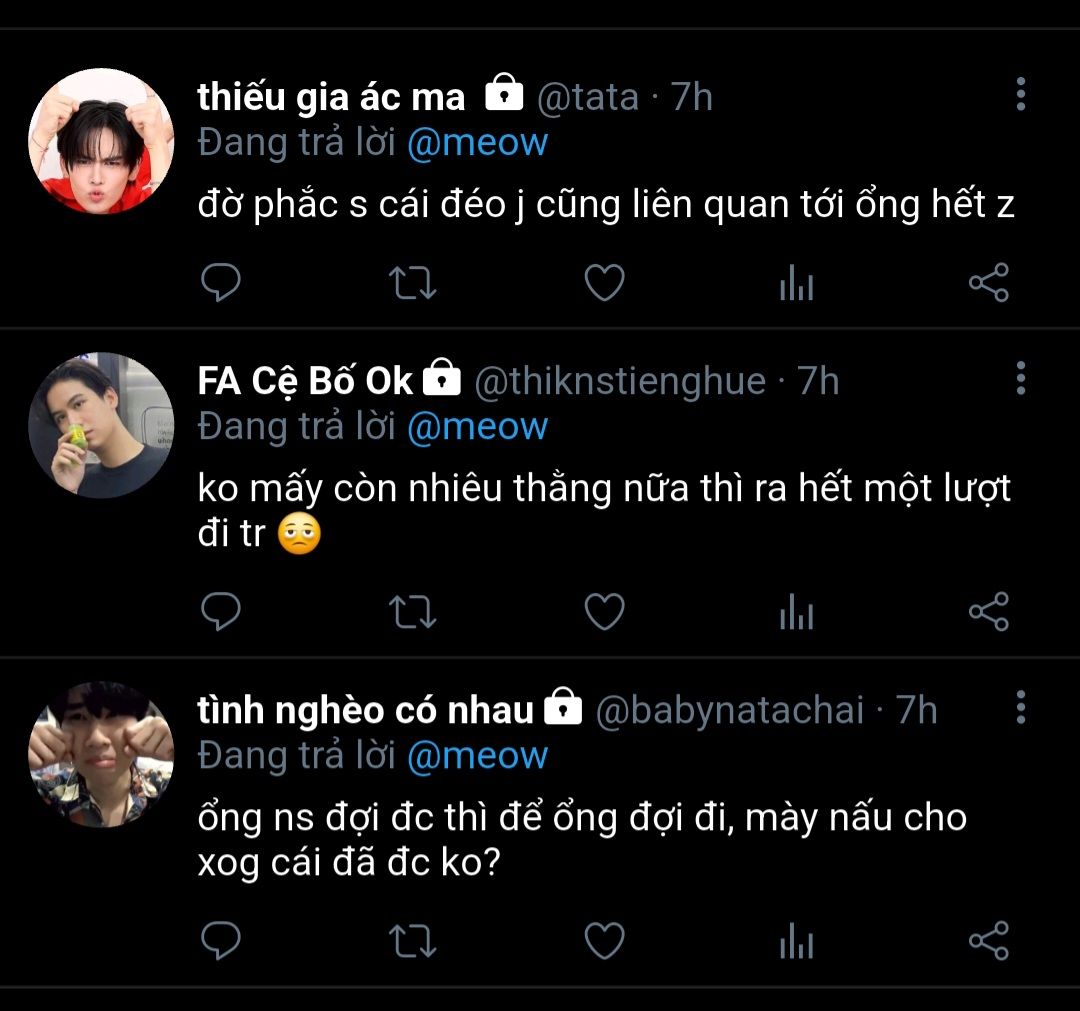View analytics on @babynatachai tweet

(796, 942)
